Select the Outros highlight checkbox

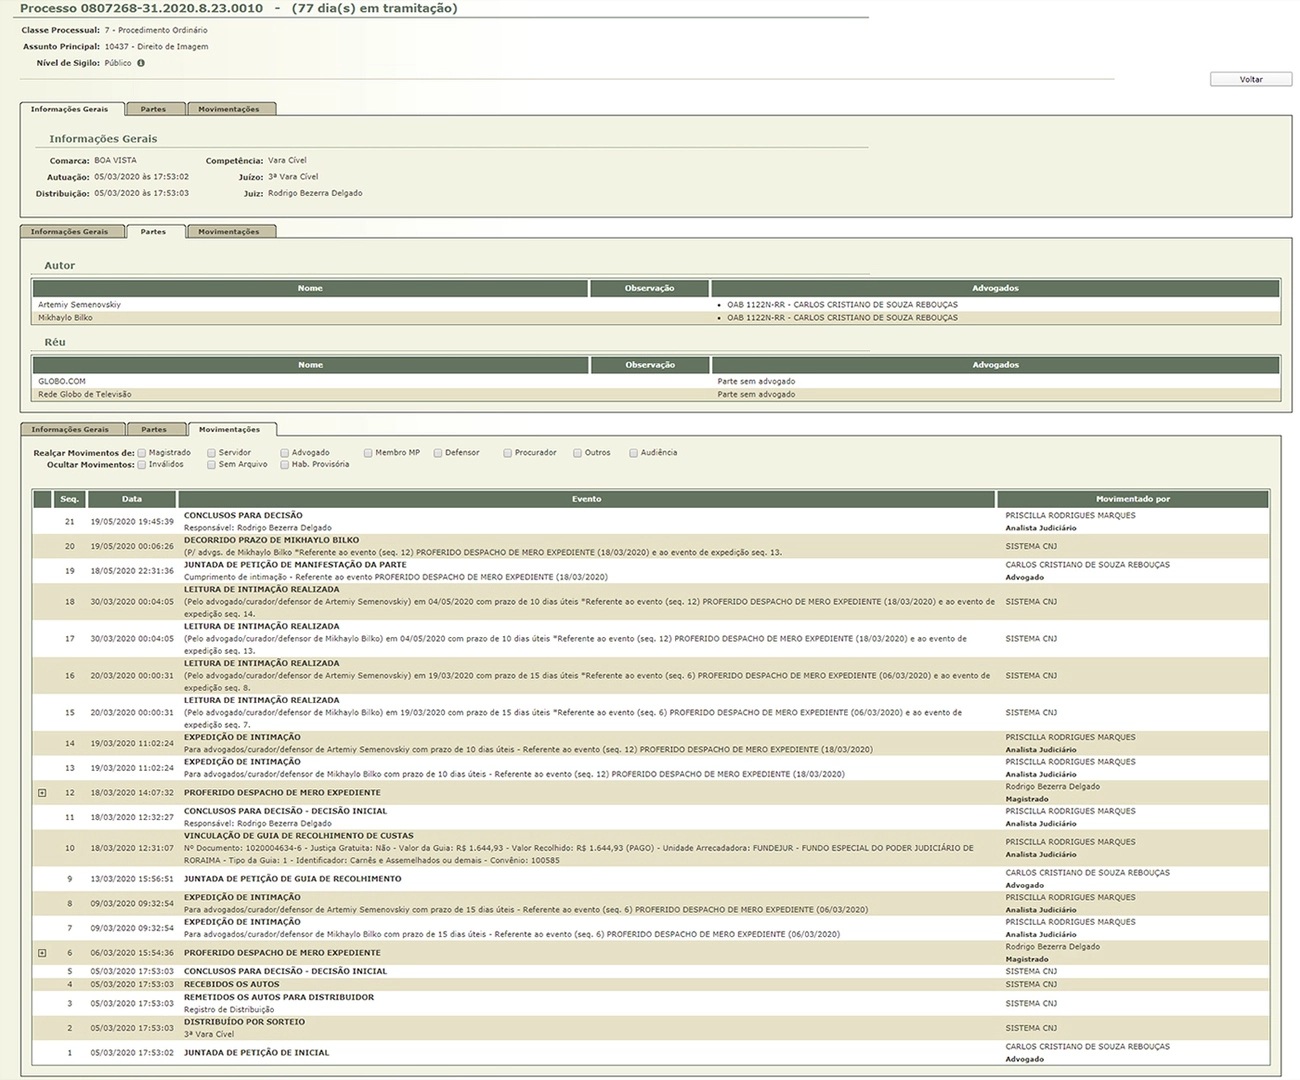point(578,453)
